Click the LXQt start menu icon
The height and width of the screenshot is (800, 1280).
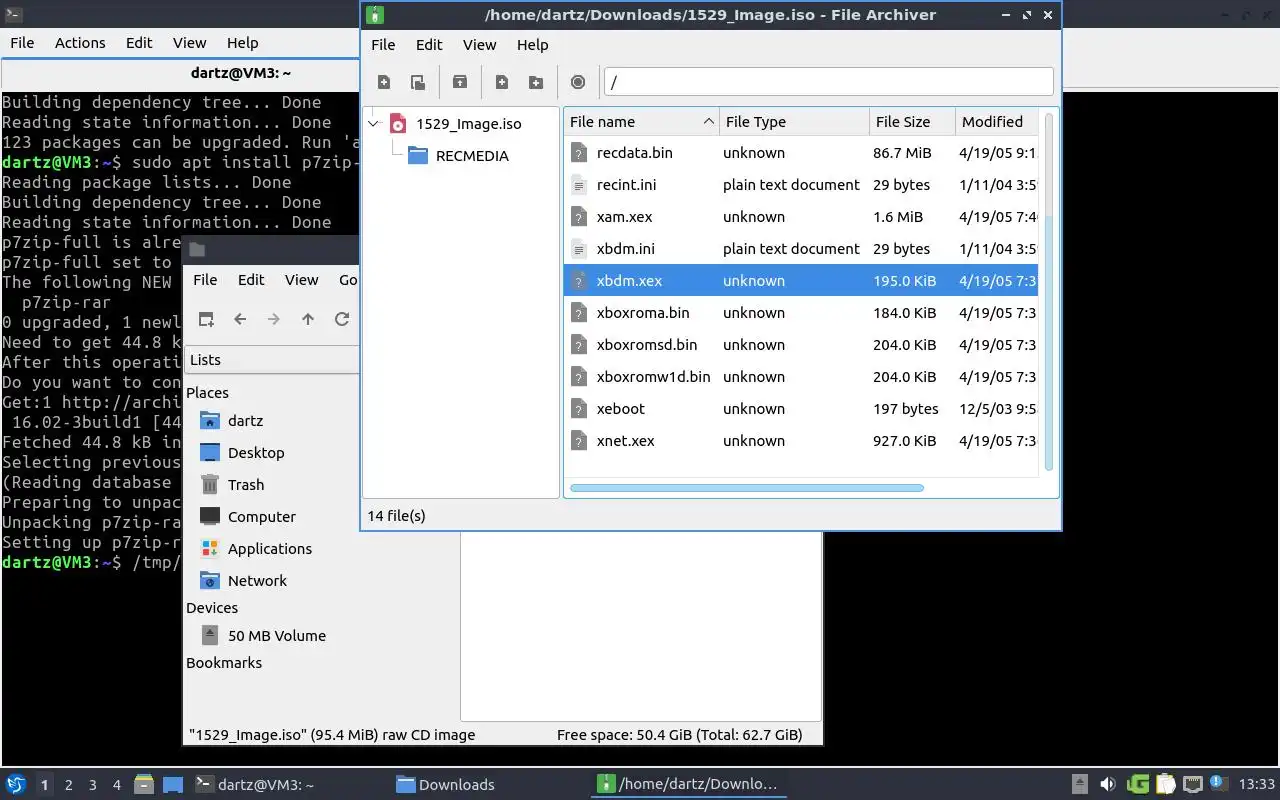click(x=16, y=785)
